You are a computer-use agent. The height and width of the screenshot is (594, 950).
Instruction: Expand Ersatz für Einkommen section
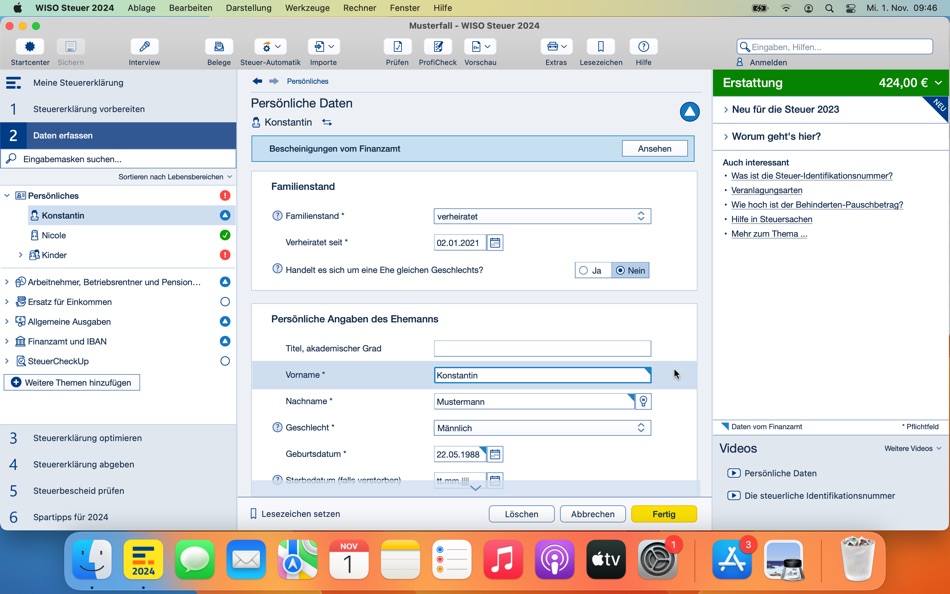pos(7,302)
